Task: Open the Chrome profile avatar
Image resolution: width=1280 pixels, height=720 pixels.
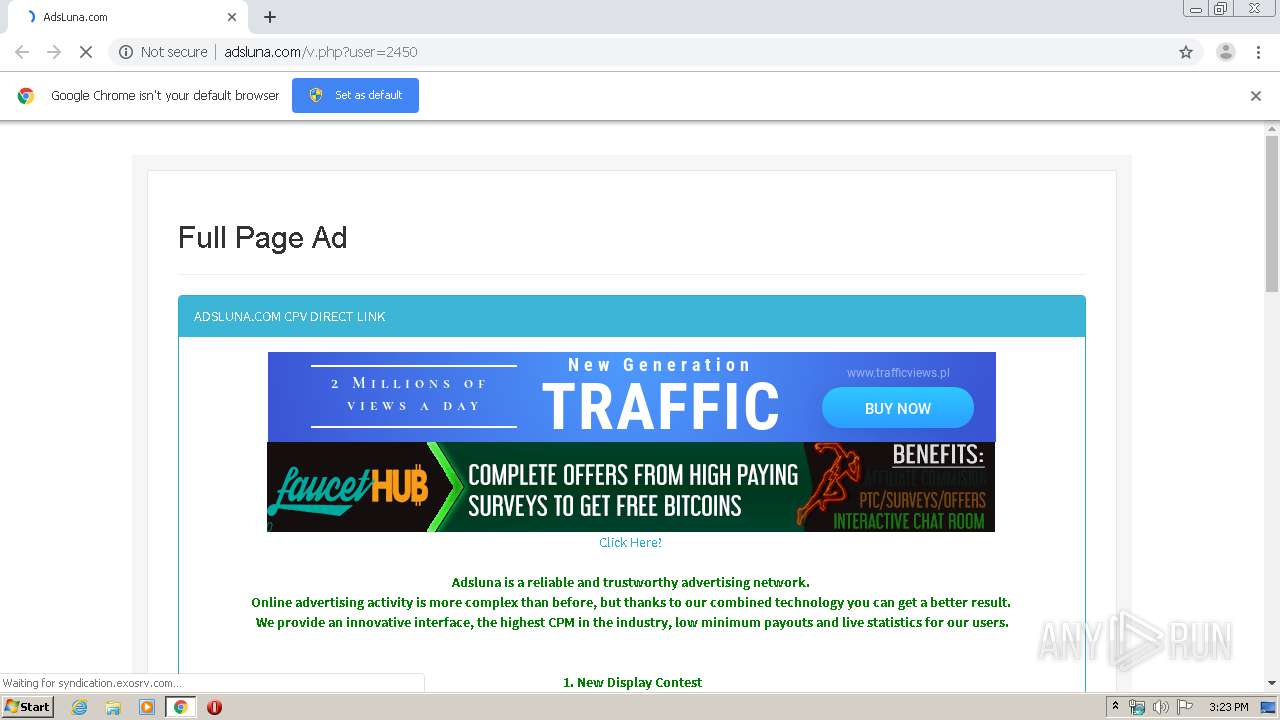Action: (x=1226, y=52)
